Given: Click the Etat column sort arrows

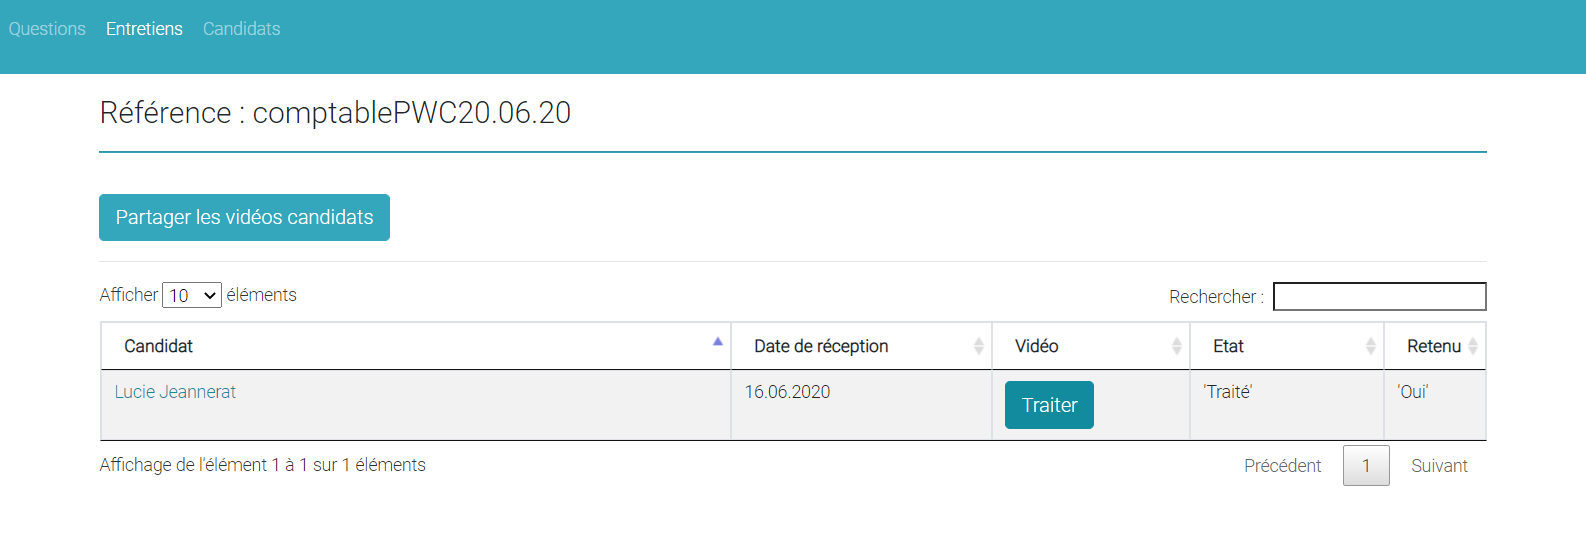Looking at the screenshot, I should (1370, 346).
